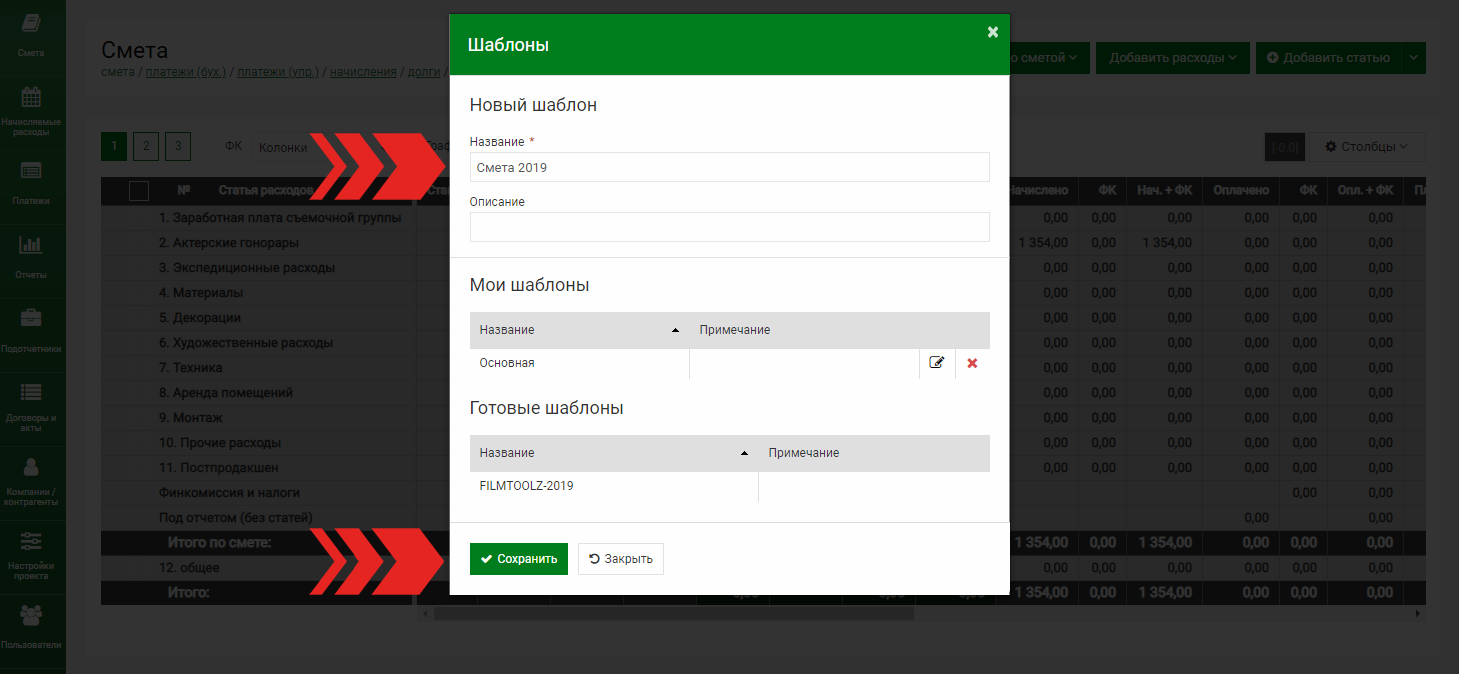
Task: Click row 10. Прочие расходы
Action: point(220,442)
